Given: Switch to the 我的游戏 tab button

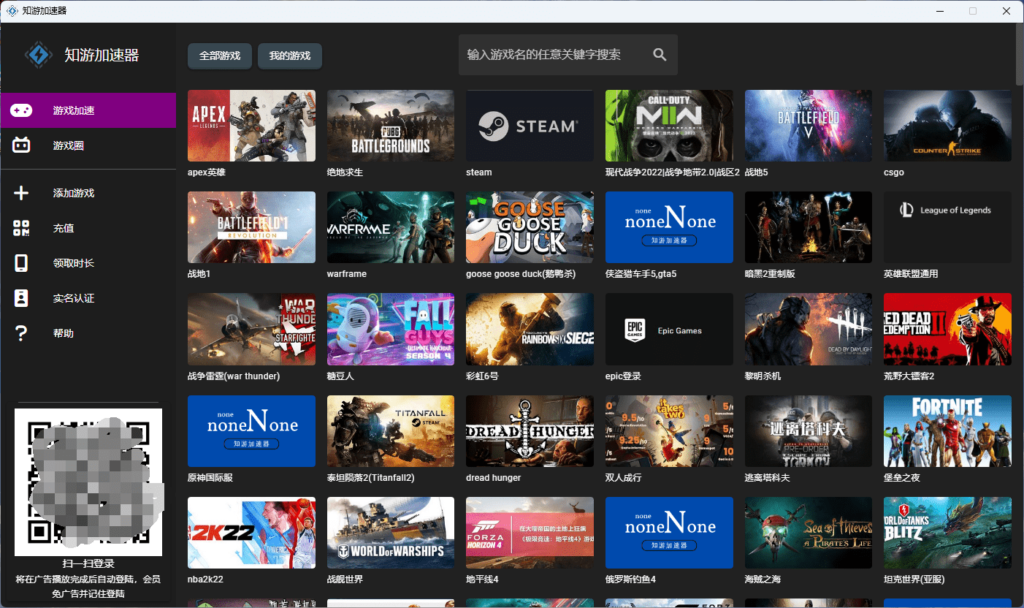Looking at the screenshot, I should (290, 56).
